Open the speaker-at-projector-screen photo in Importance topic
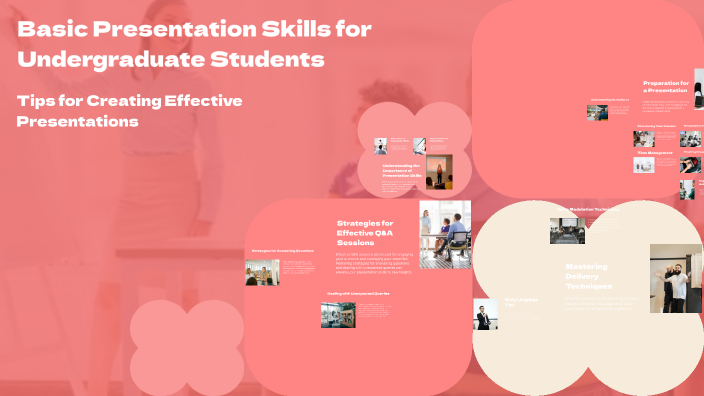The height and width of the screenshot is (396, 704). [439, 172]
